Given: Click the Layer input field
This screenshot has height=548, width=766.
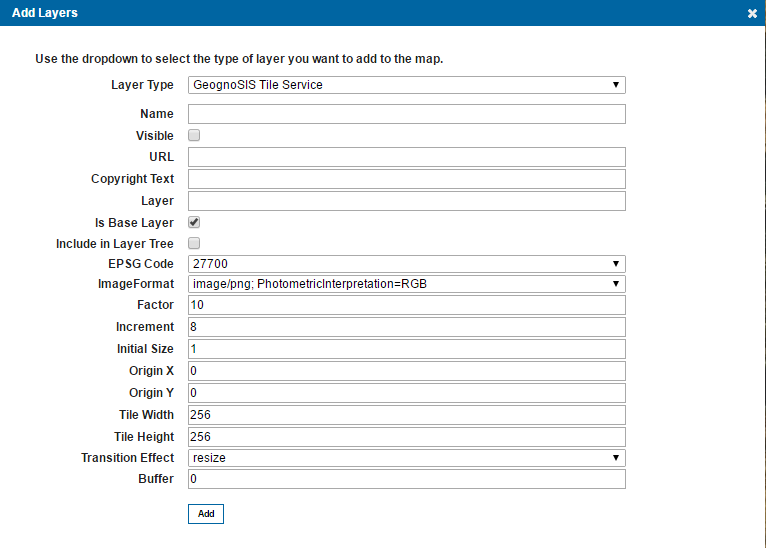Looking at the screenshot, I should pyautogui.click(x=406, y=201).
